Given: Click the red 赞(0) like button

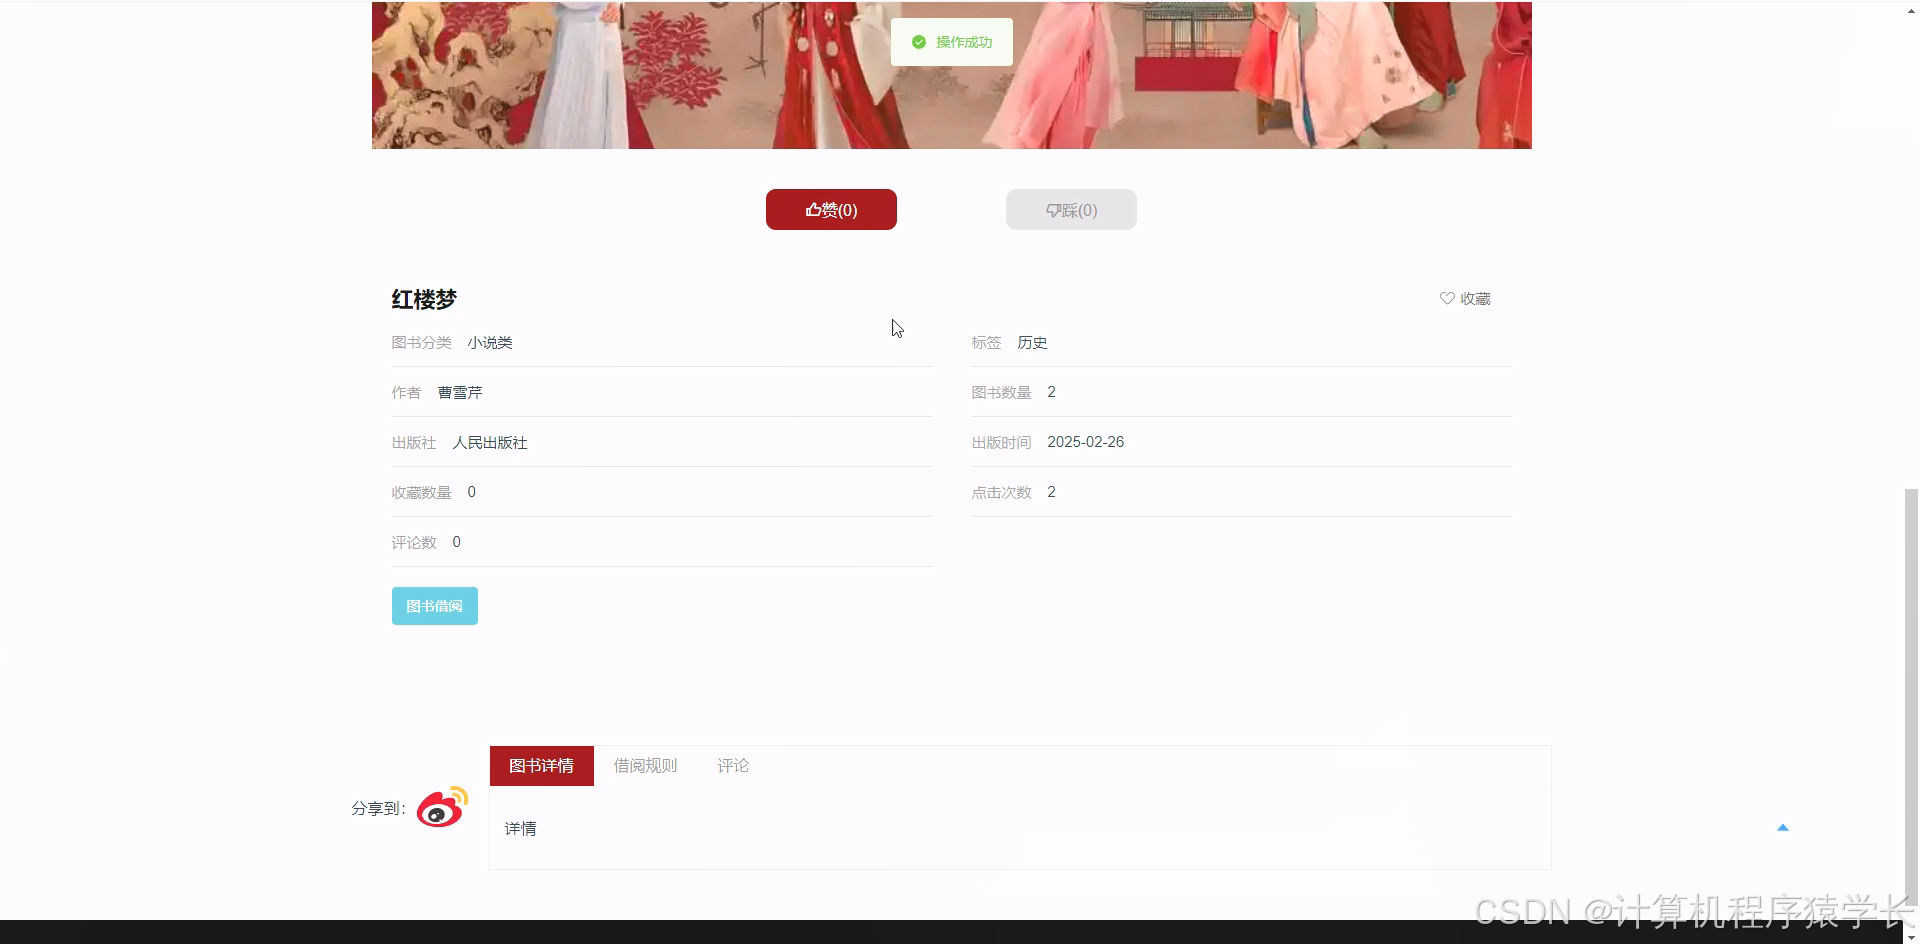Looking at the screenshot, I should click(x=831, y=209).
